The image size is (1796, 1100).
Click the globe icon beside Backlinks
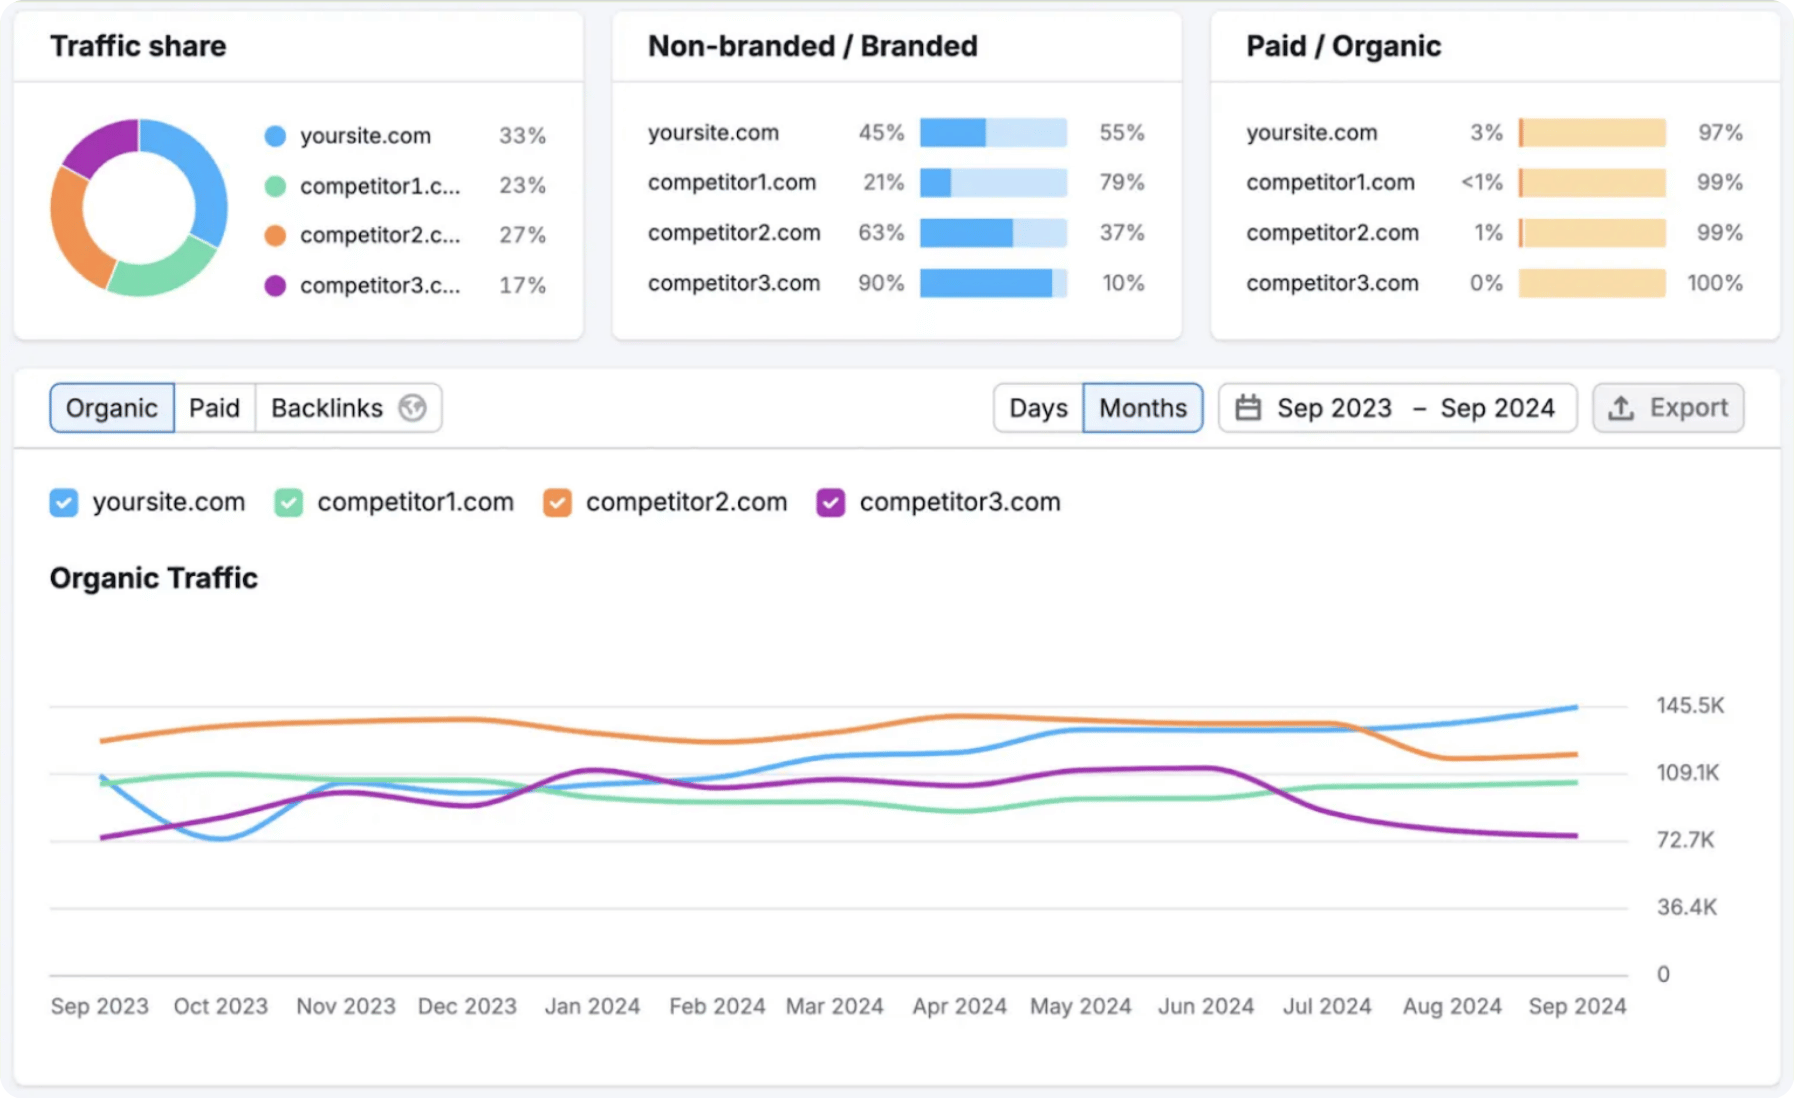[412, 408]
